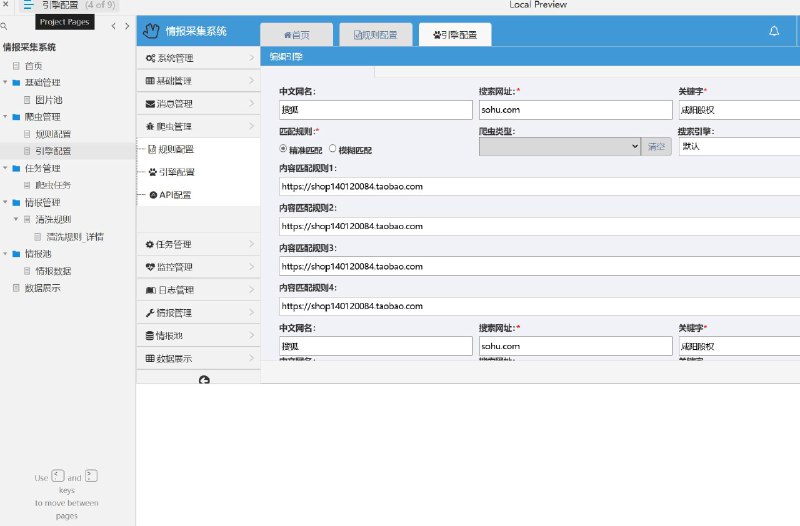
Task: Open 首页 page in tree
Action: click(34, 66)
